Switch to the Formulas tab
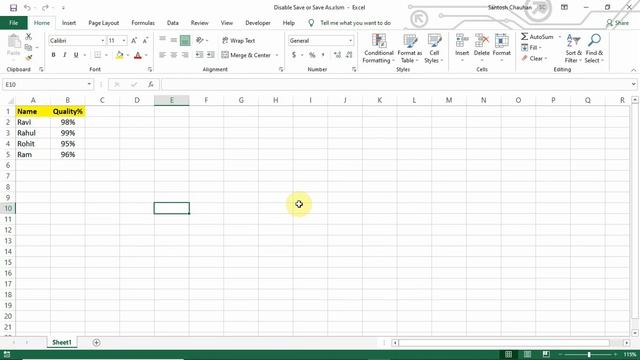 (x=143, y=23)
